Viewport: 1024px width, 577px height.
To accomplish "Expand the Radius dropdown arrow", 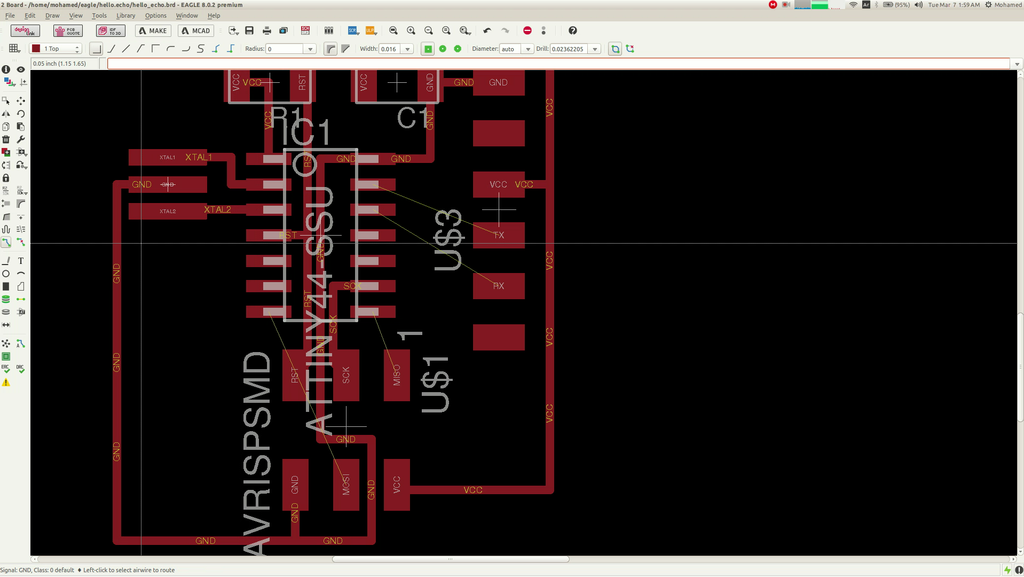I will point(310,49).
